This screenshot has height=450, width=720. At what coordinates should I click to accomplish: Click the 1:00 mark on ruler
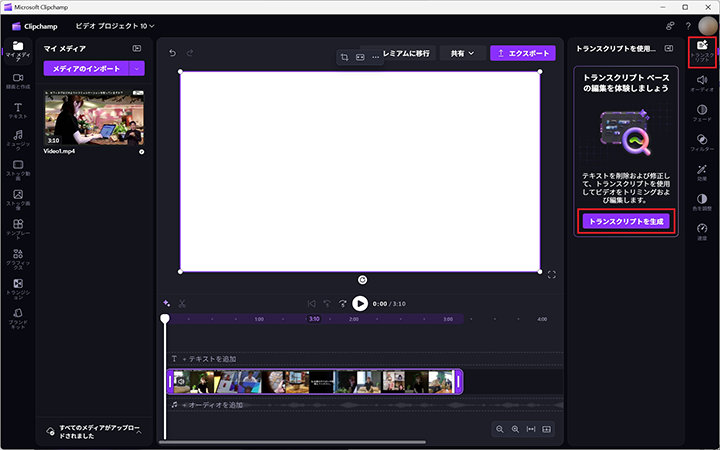pyautogui.click(x=259, y=319)
